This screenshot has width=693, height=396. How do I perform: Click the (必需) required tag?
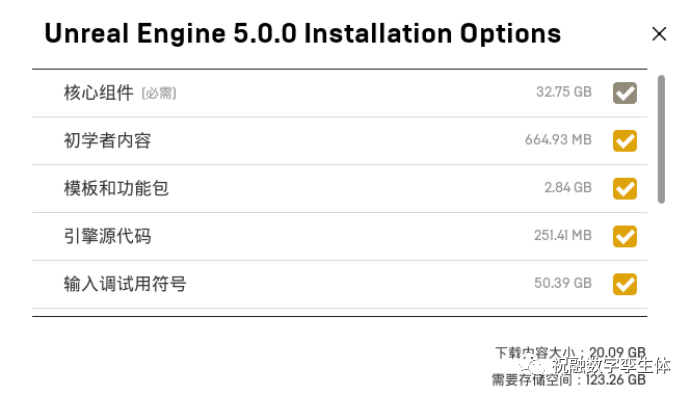(x=159, y=93)
